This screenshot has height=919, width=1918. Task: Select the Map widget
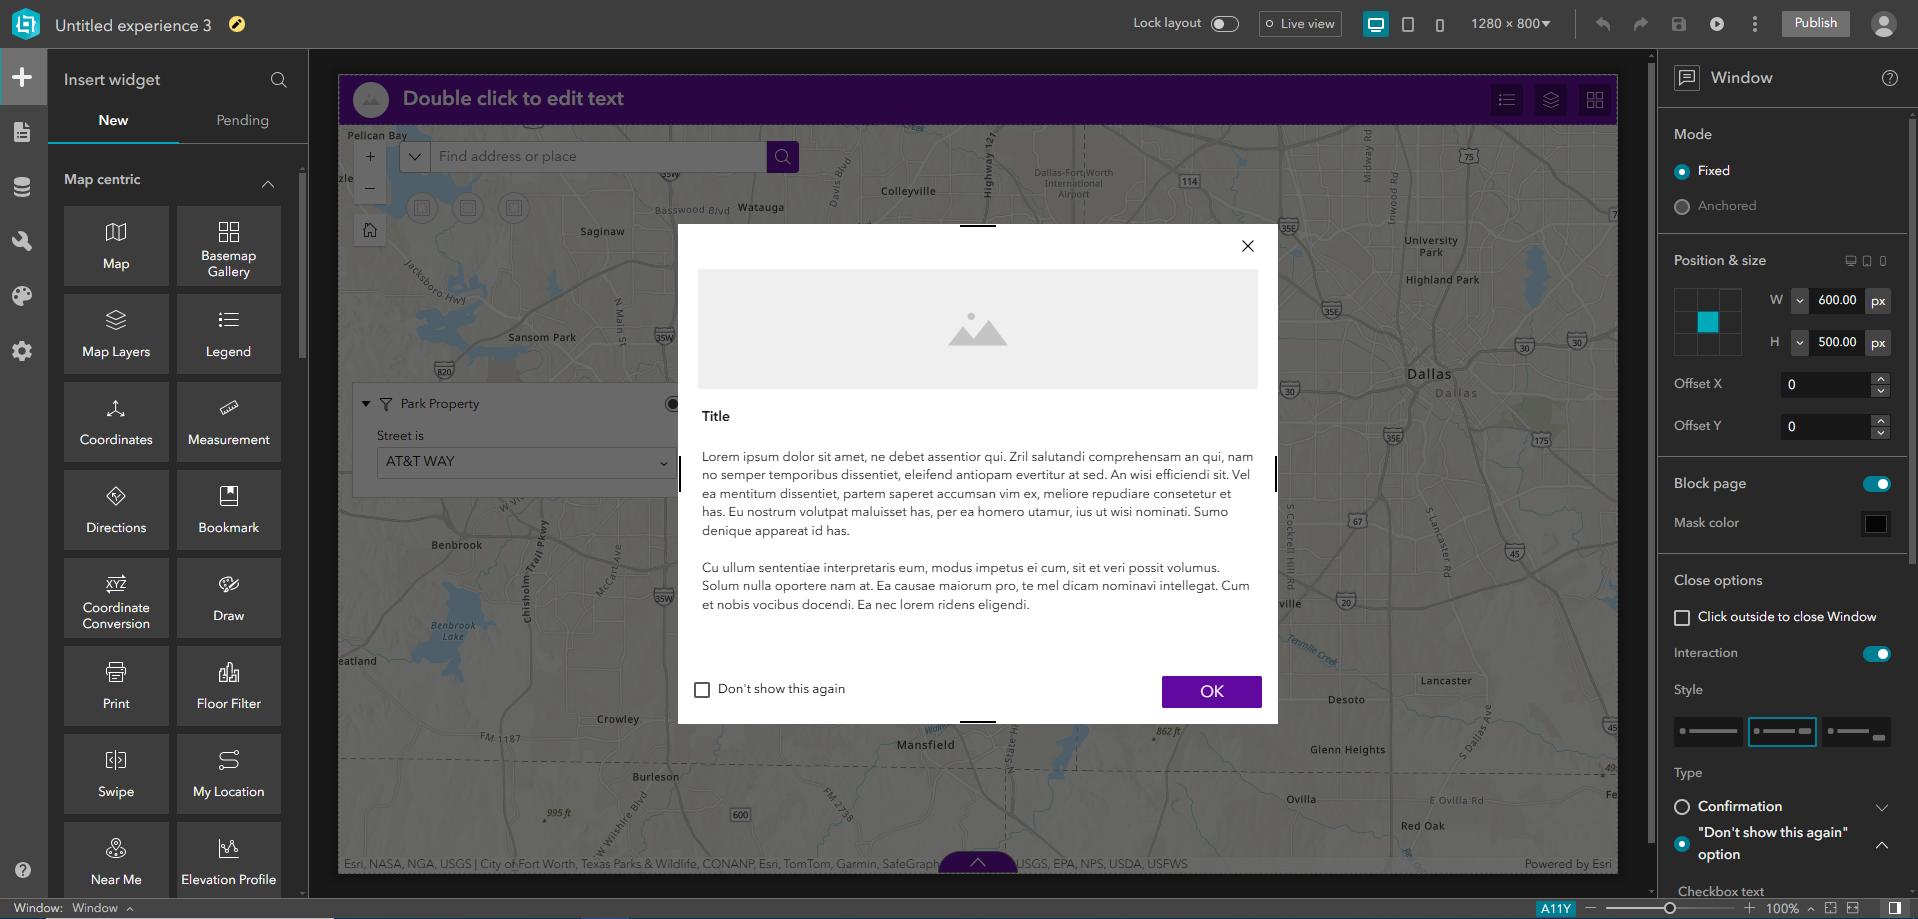click(115, 245)
